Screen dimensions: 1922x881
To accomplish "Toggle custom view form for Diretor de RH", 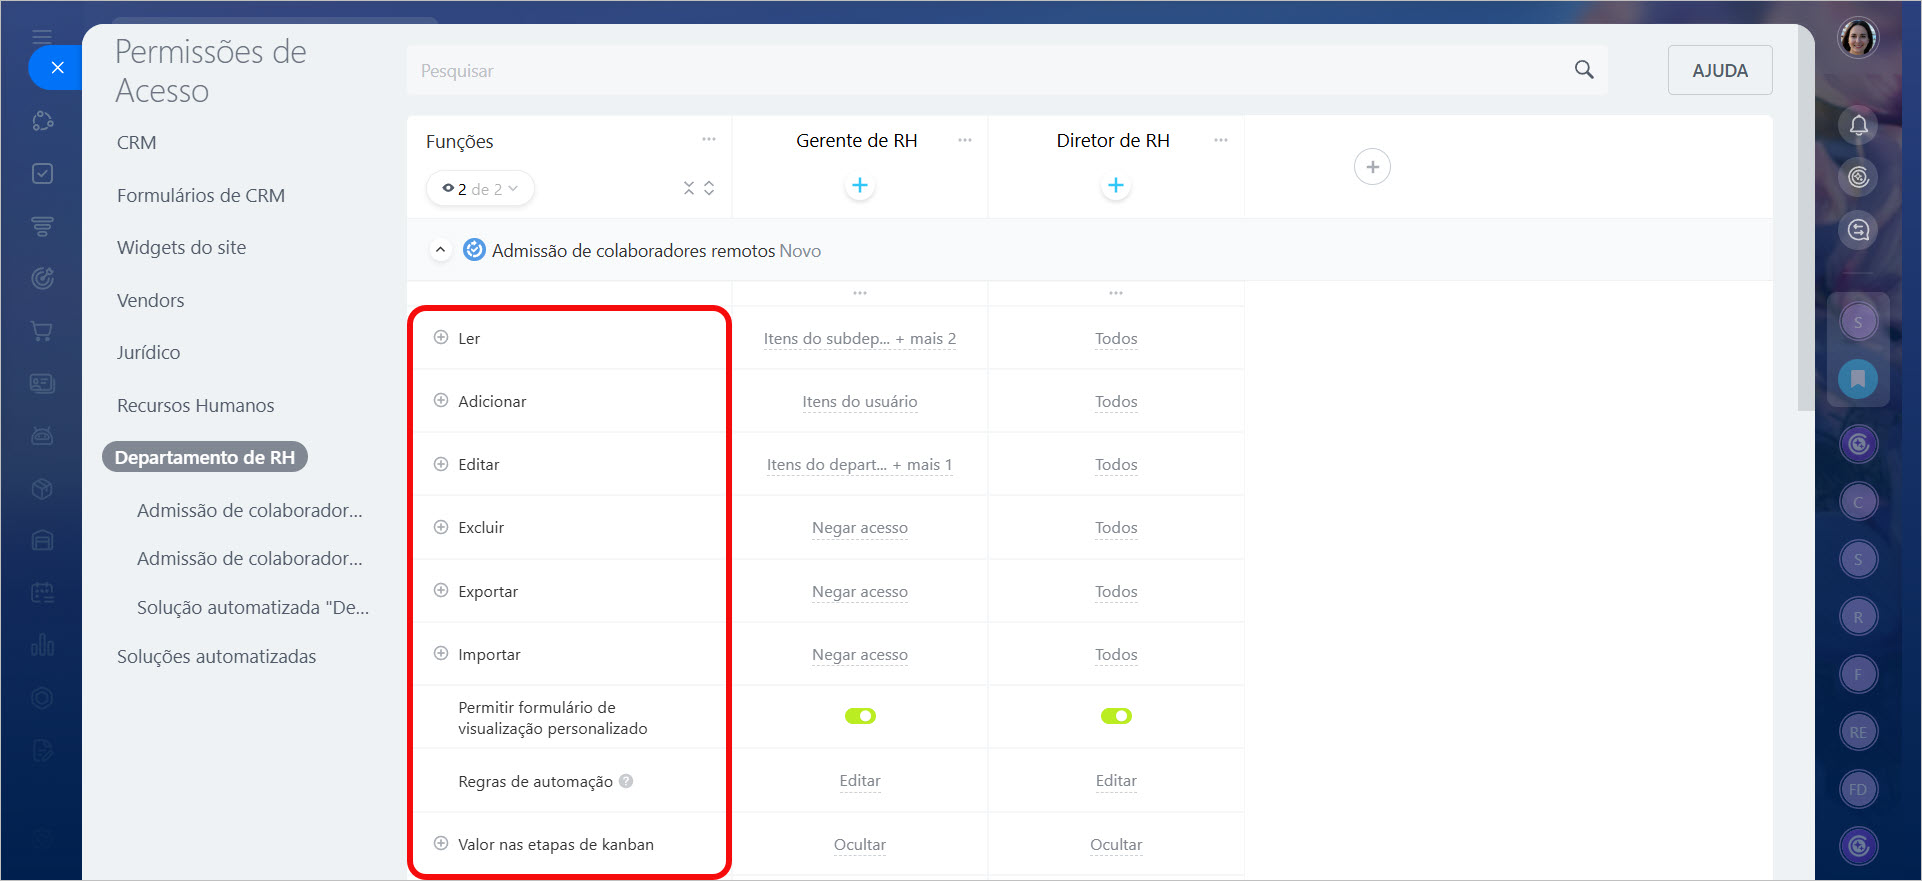I will (x=1116, y=716).
